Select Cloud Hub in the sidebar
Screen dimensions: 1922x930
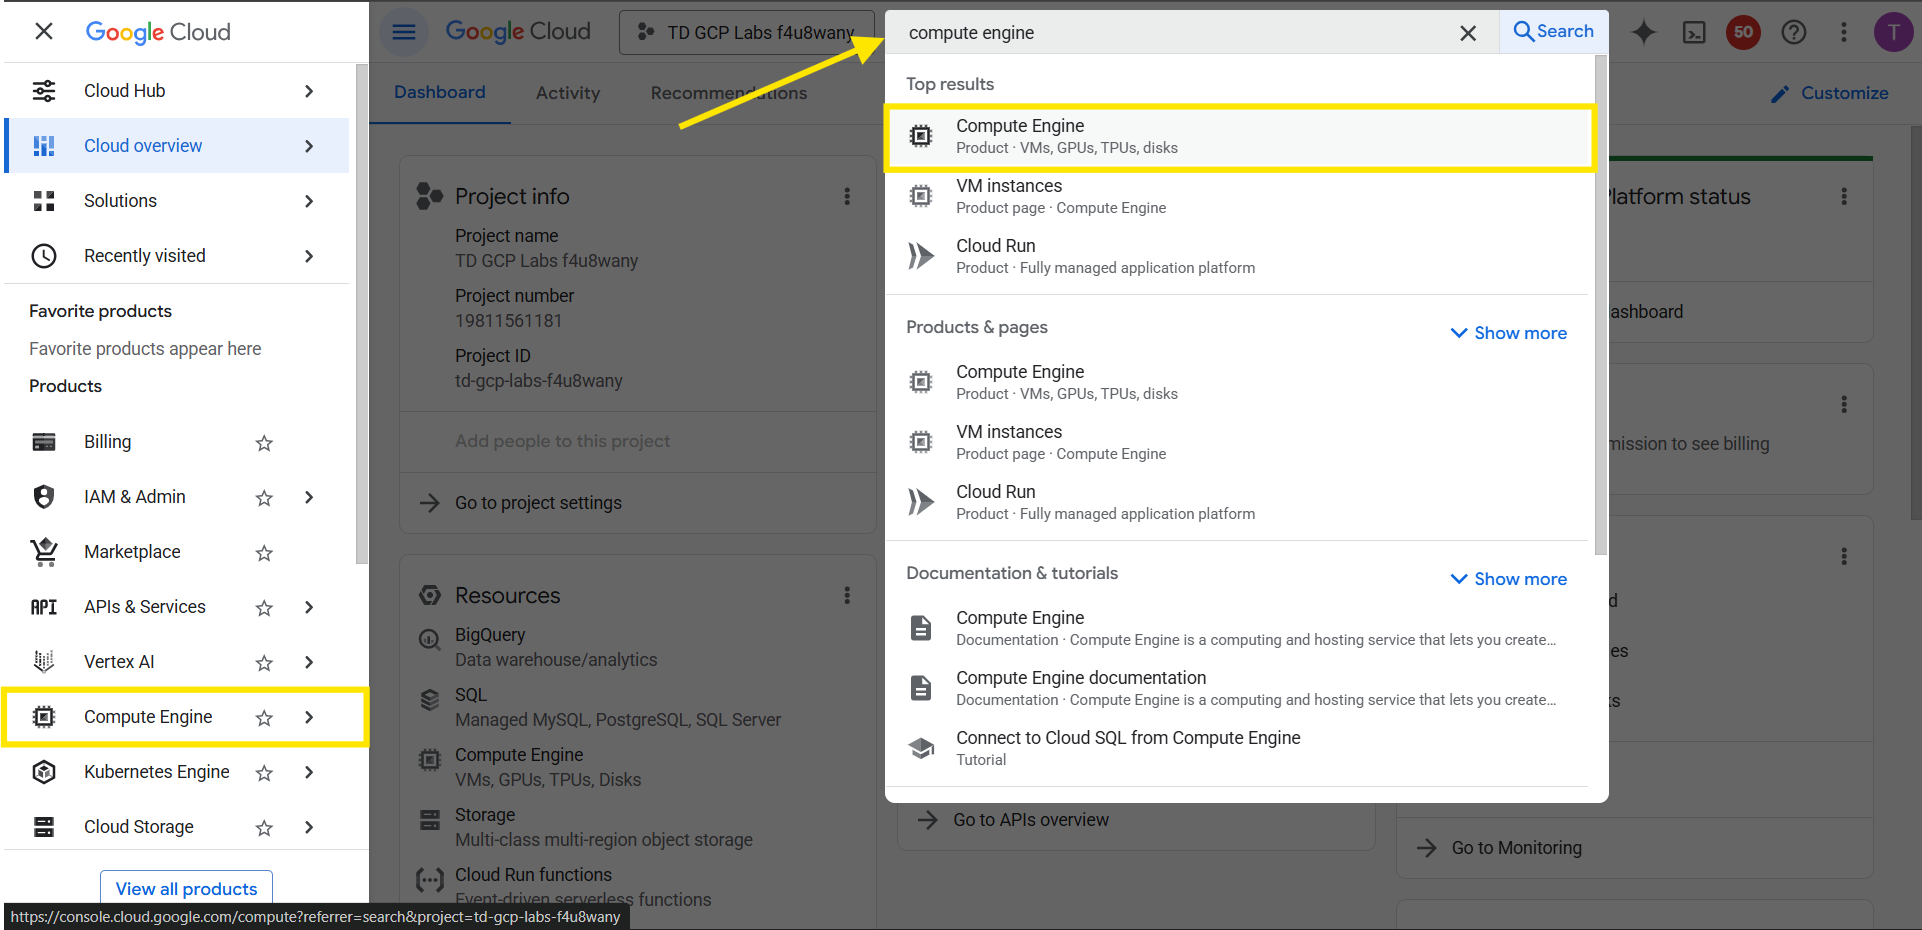pos(125,91)
